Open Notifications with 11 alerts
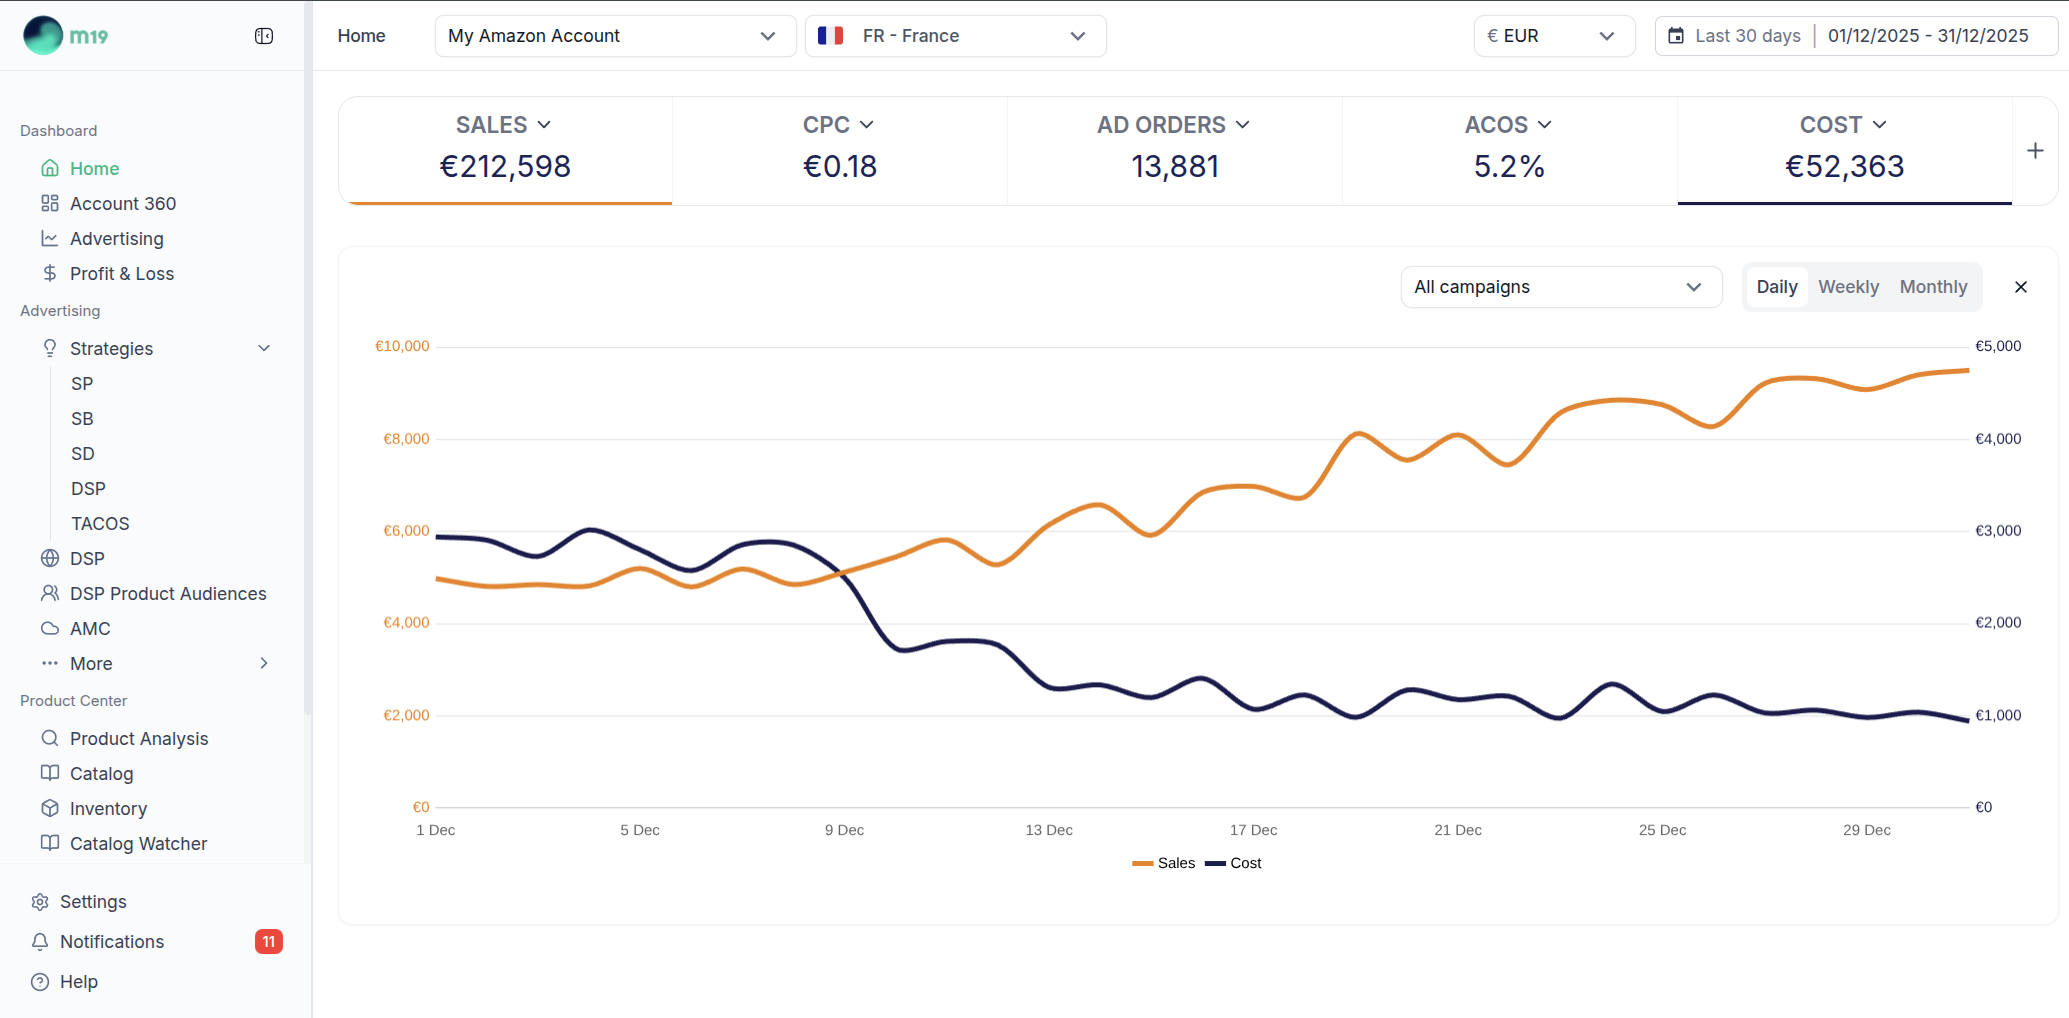 [x=111, y=941]
